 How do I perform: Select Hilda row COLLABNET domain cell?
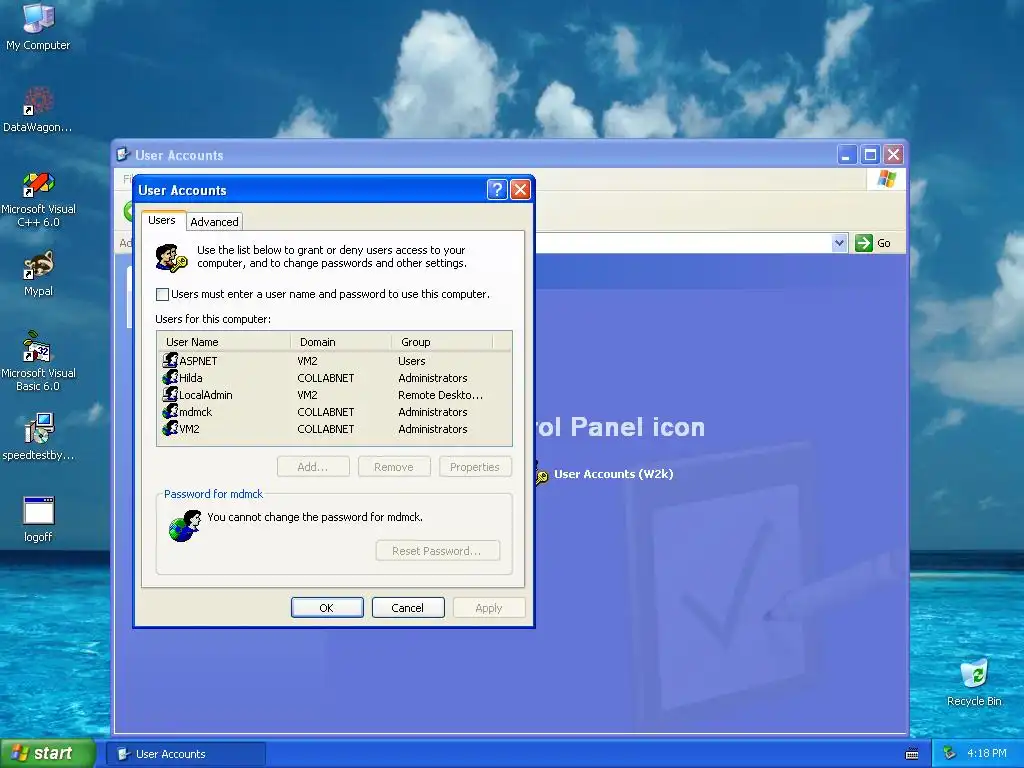pos(325,378)
